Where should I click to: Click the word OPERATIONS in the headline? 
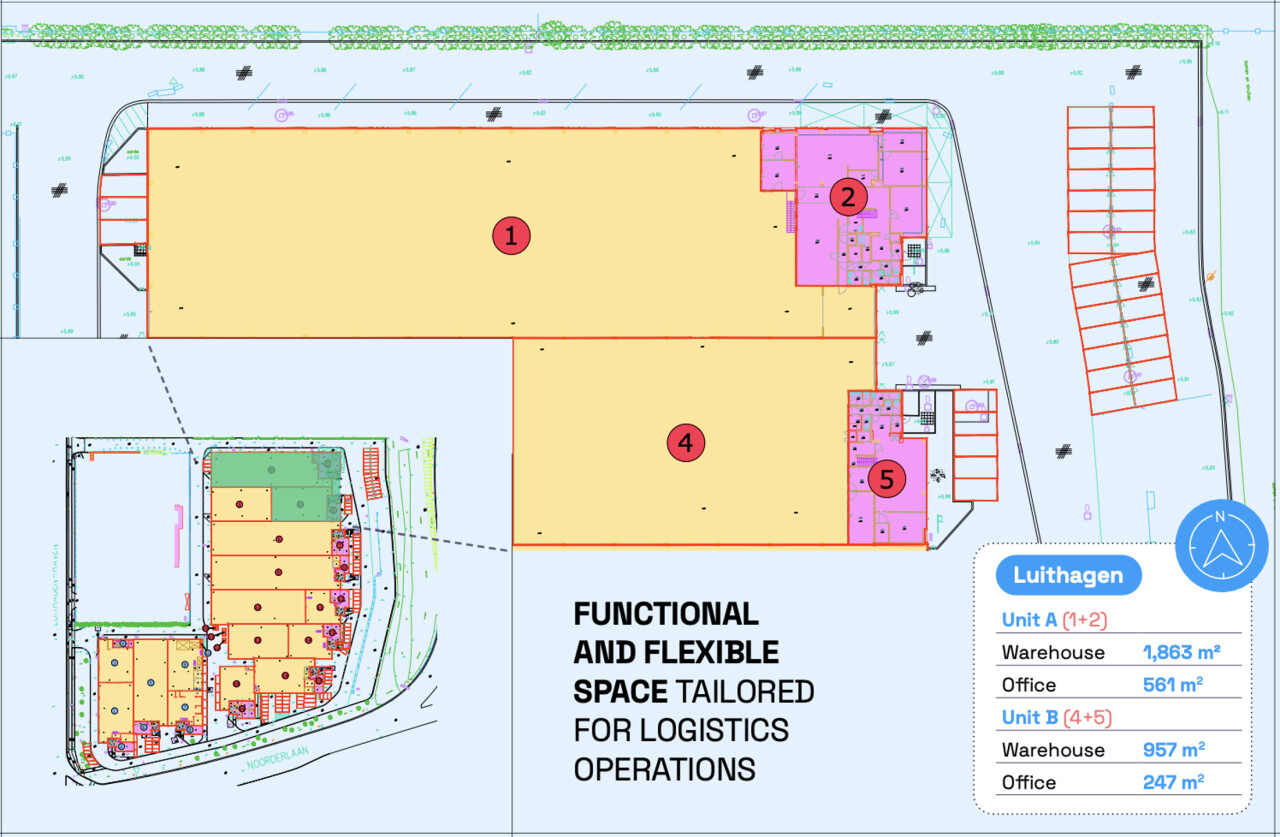[x=664, y=769]
